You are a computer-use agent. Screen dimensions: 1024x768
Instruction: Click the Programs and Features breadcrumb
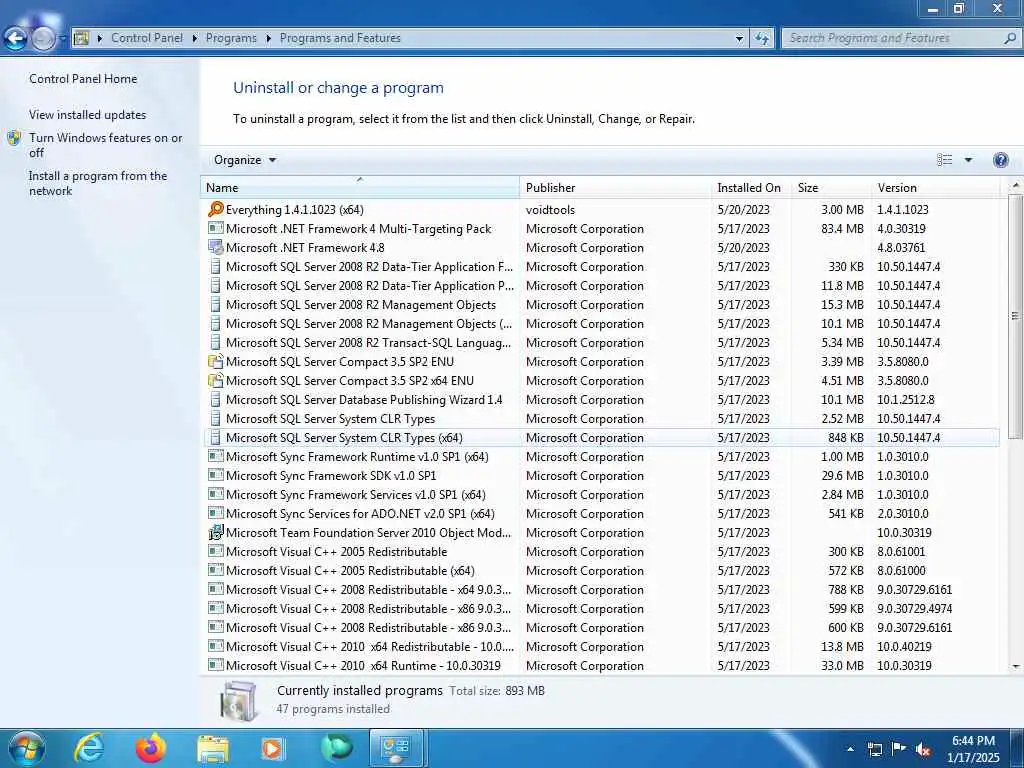coord(340,38)
